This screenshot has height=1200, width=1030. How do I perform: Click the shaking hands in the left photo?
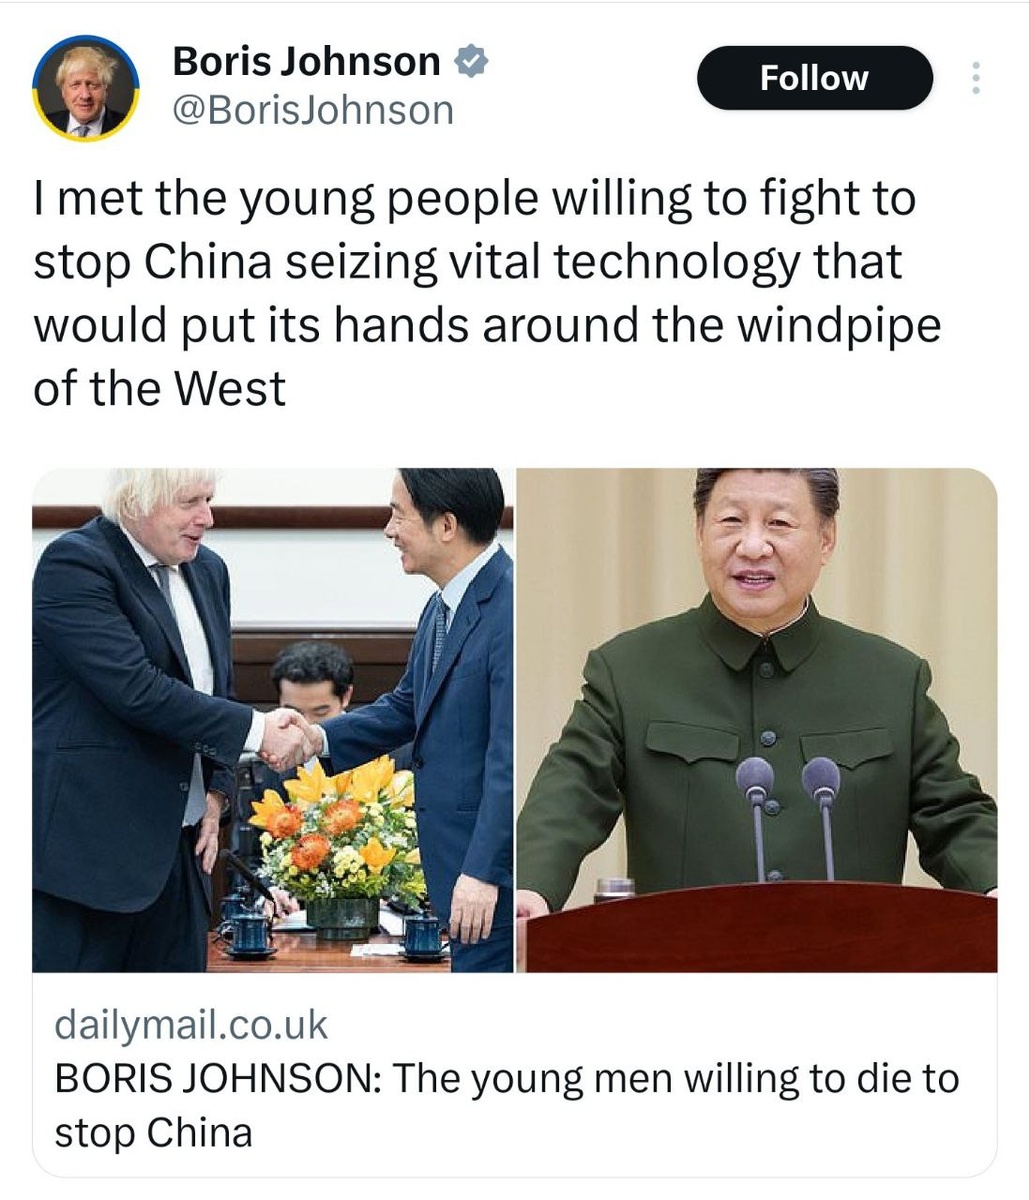click(290, 740)
